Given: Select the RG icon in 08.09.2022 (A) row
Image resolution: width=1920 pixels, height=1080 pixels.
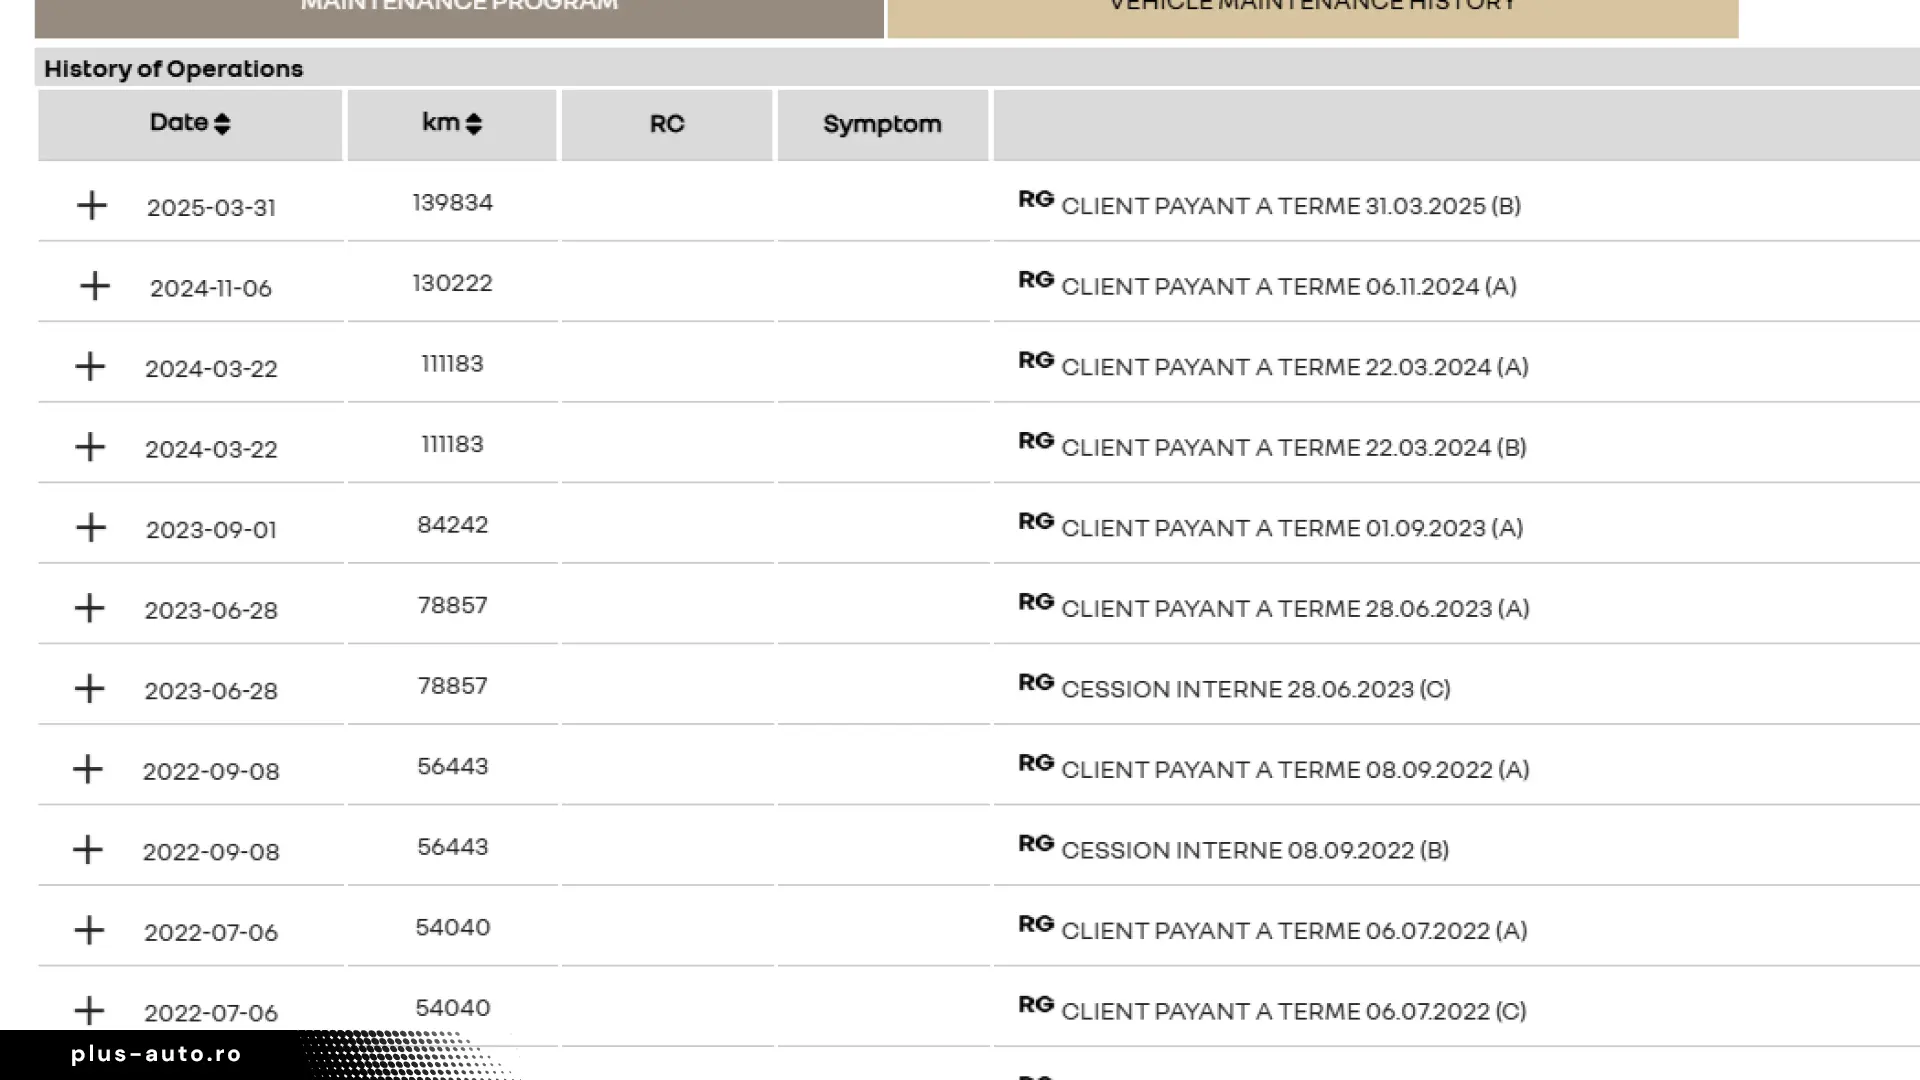Looking at the screenshot, I should click(1036, 763).
